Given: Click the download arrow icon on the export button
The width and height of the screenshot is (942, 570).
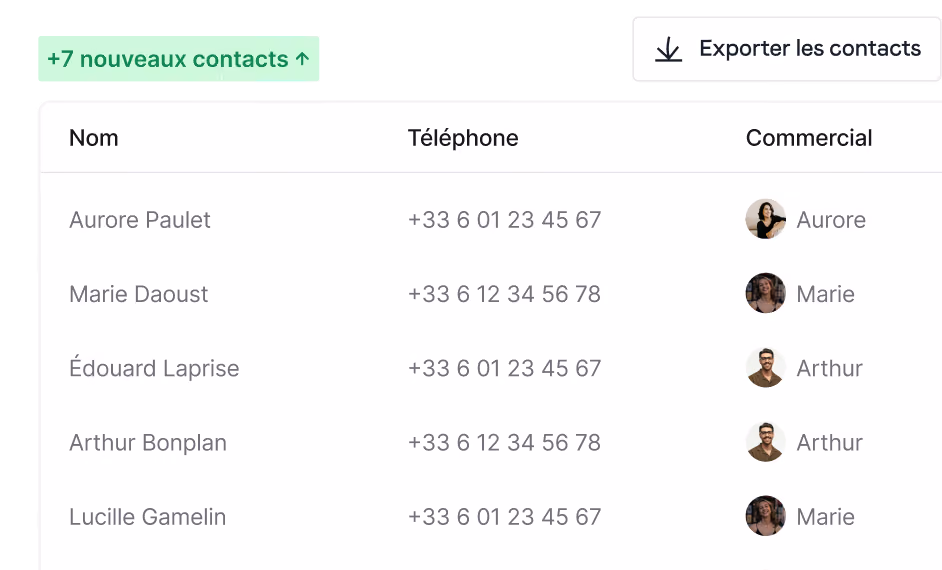Looking at the screenshot, I should coord(668,49).
